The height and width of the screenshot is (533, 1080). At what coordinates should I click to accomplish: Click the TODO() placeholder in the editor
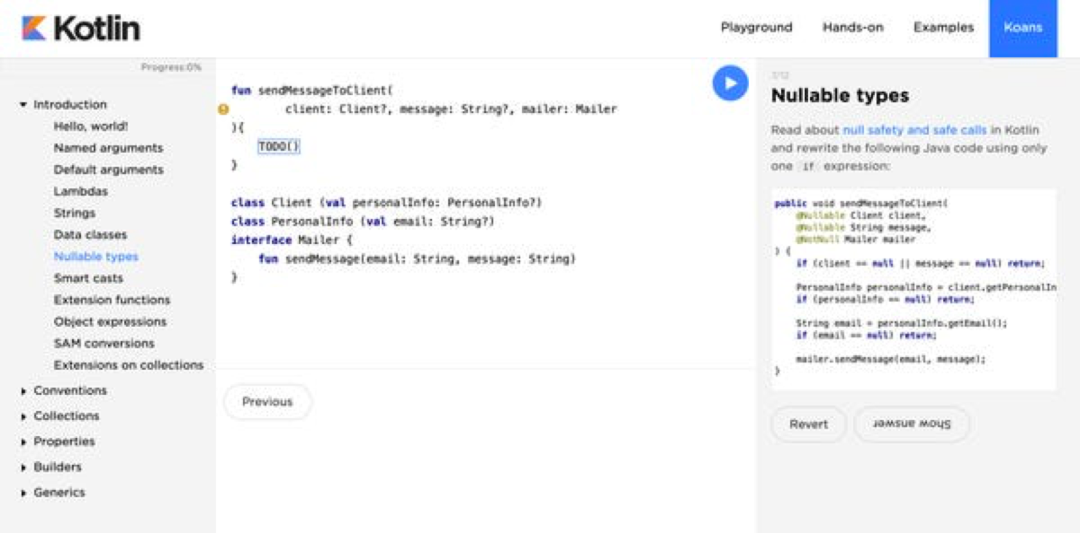(x=279, y=146)
